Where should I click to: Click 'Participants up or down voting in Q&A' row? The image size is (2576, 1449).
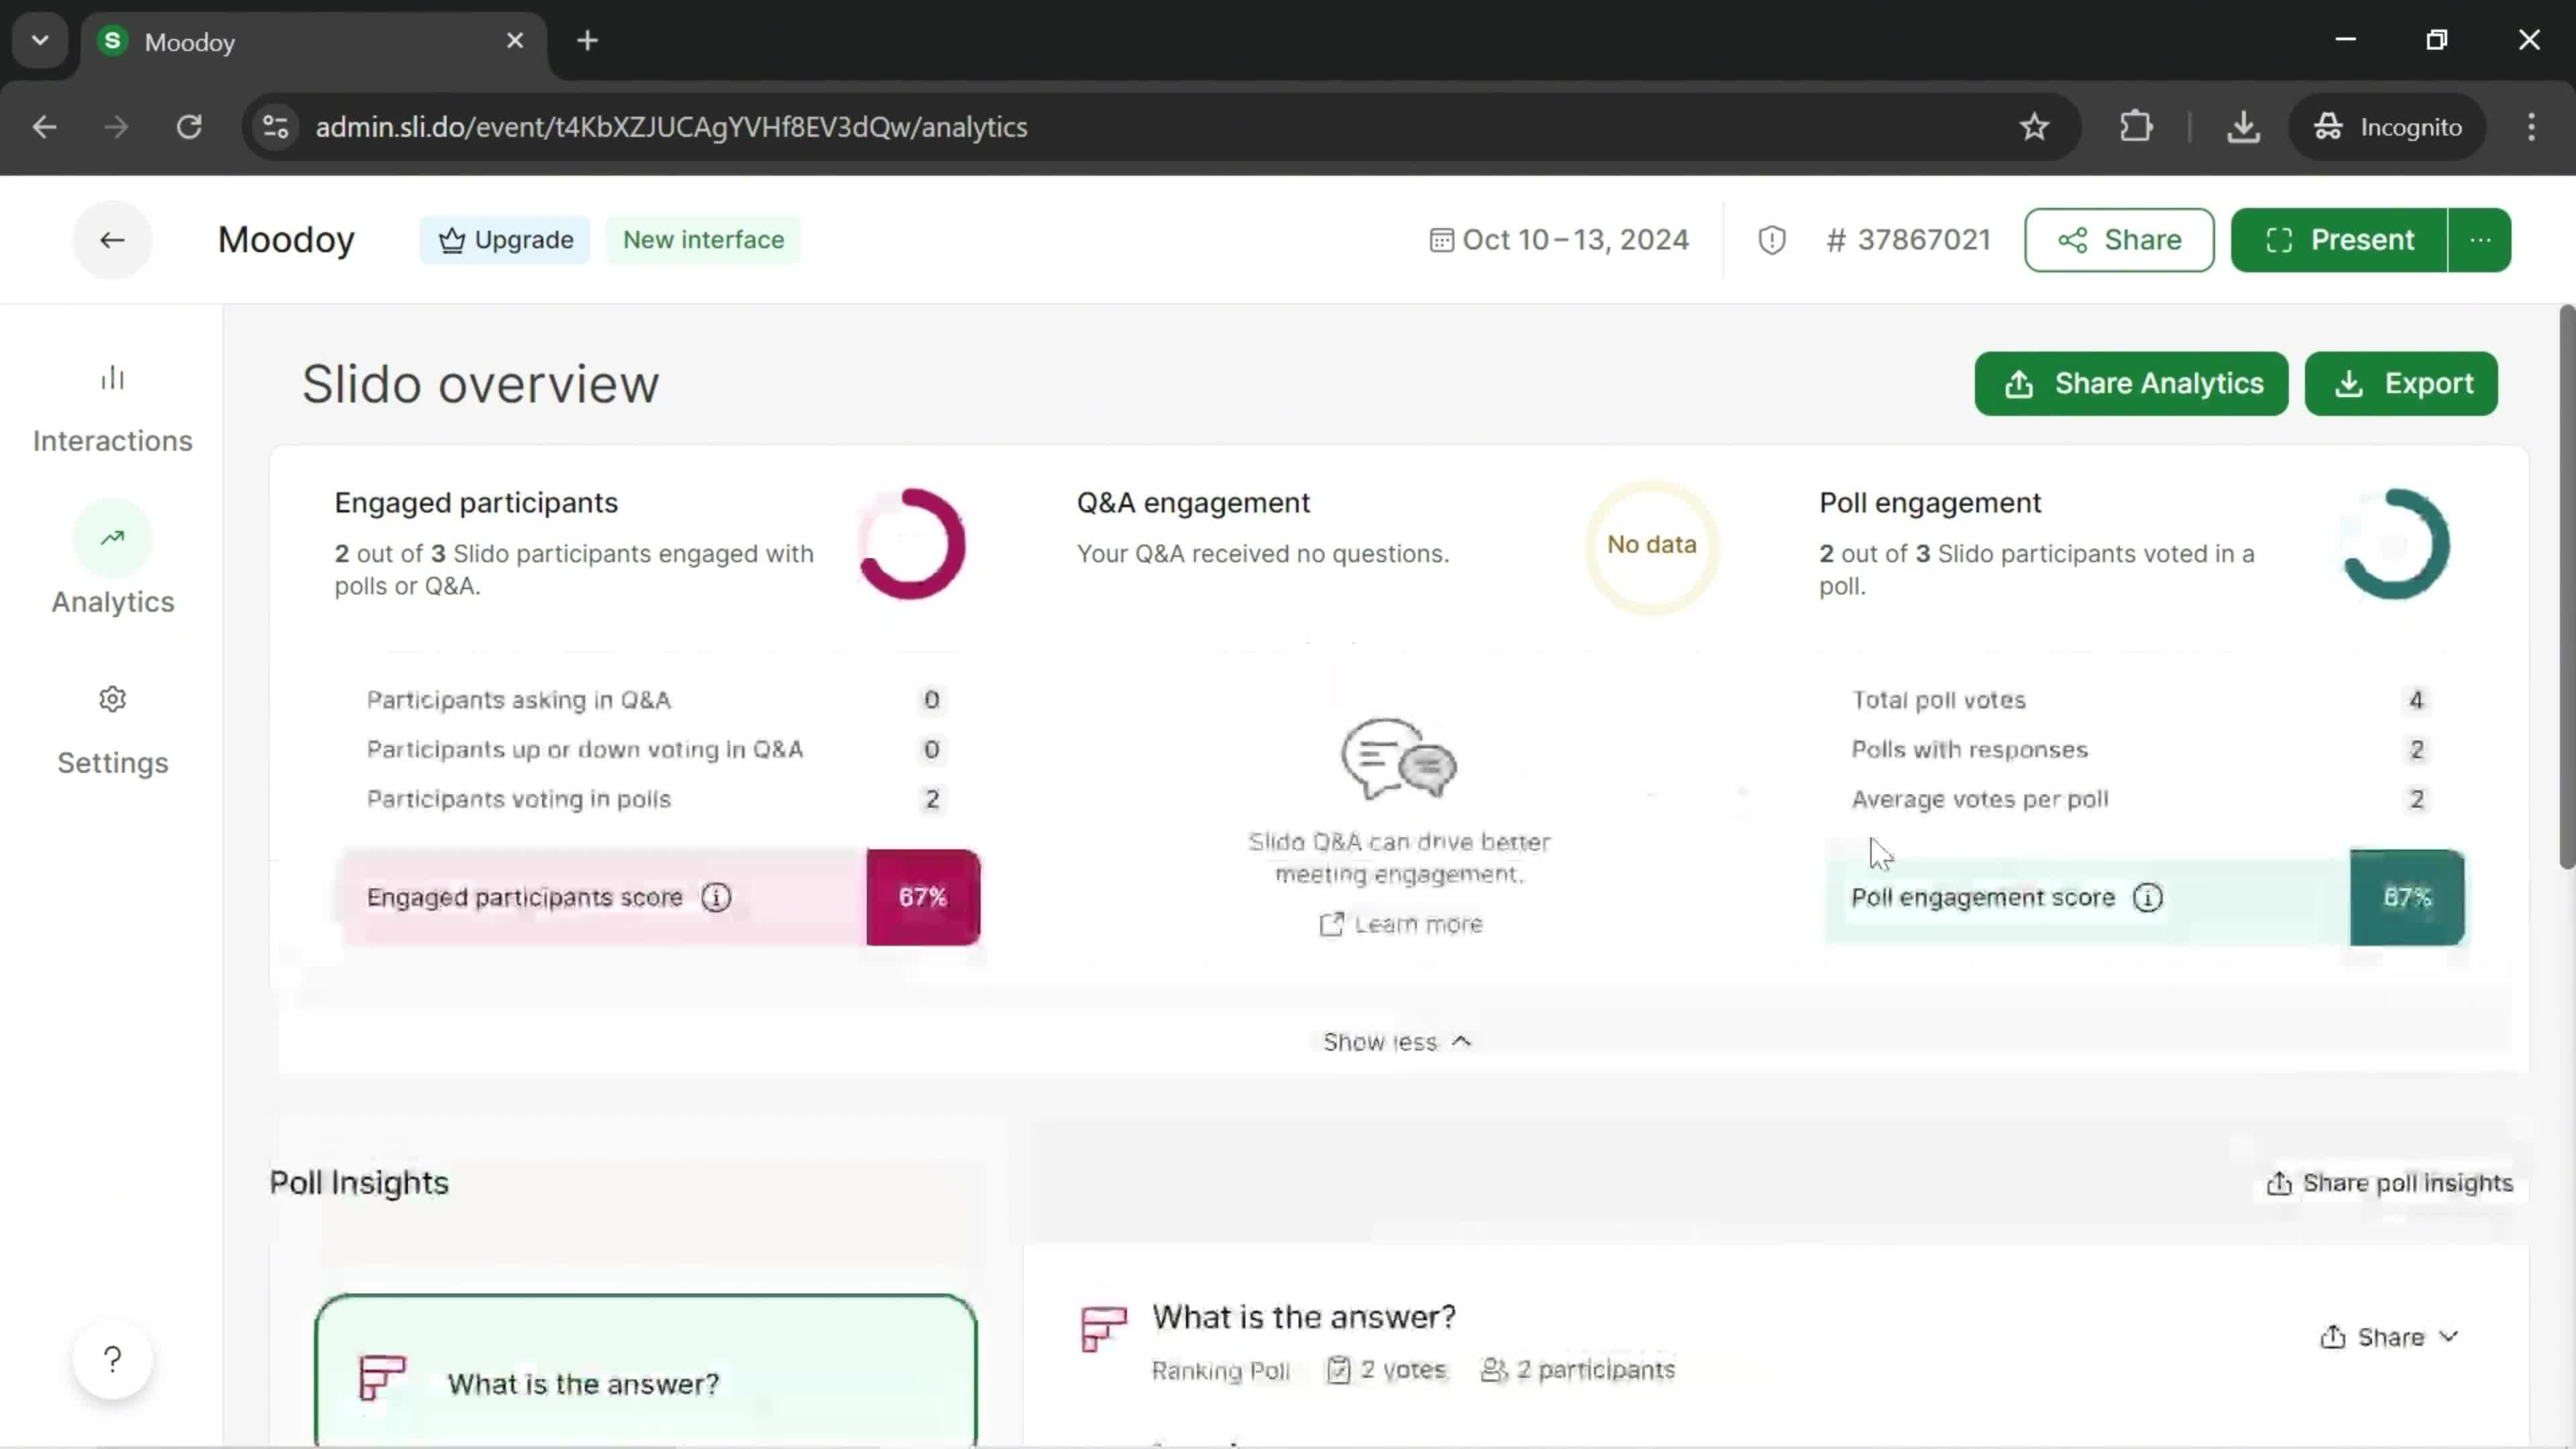[x=655, y=750]
